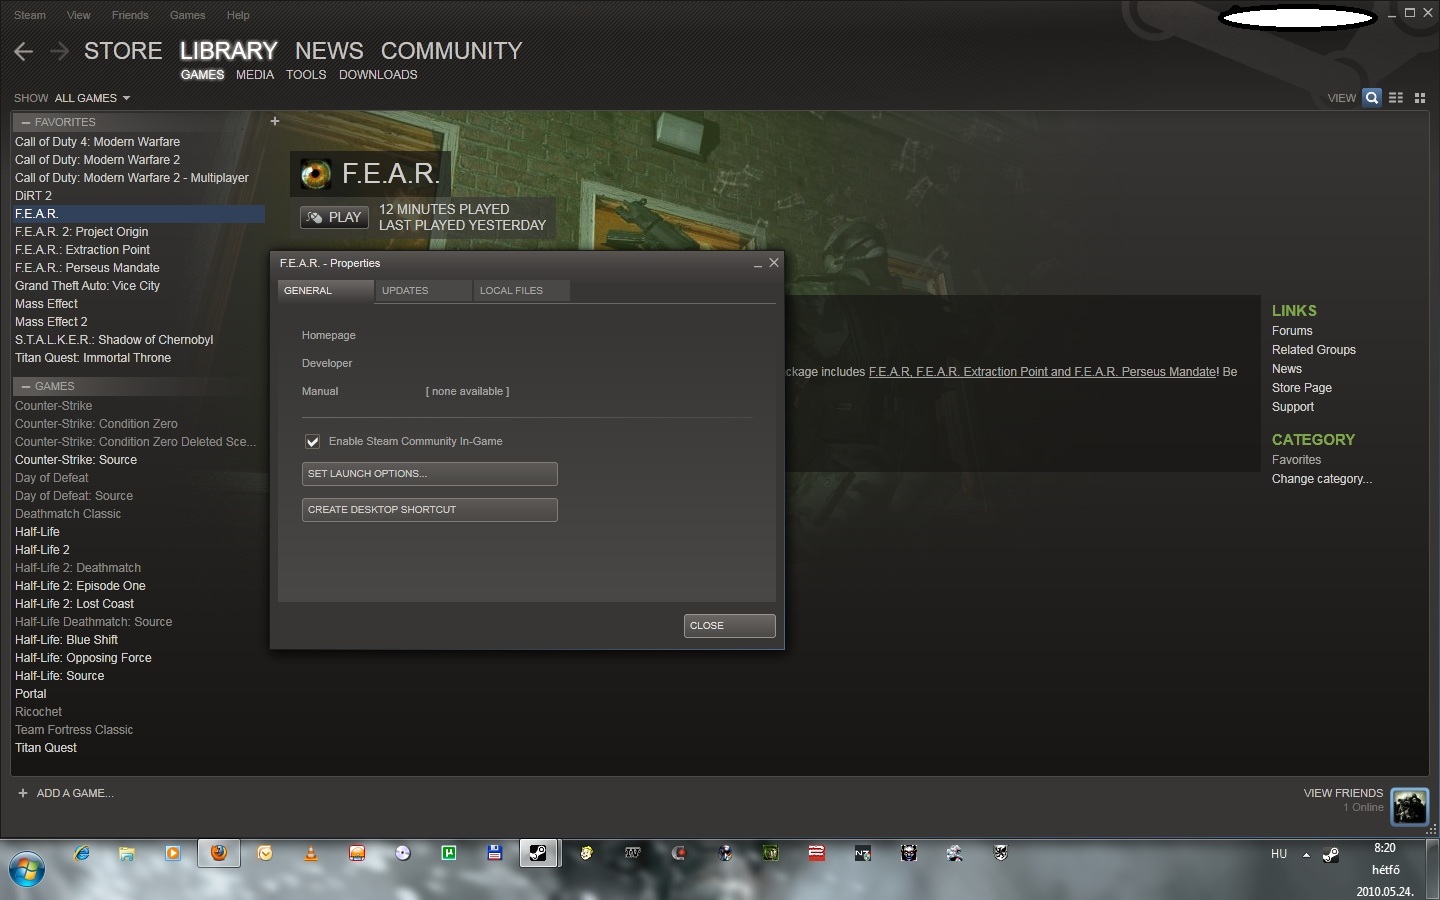Select DiRT 2 in Favorites
Viewport: 1440px width, 900px height.
click(33, 196)
